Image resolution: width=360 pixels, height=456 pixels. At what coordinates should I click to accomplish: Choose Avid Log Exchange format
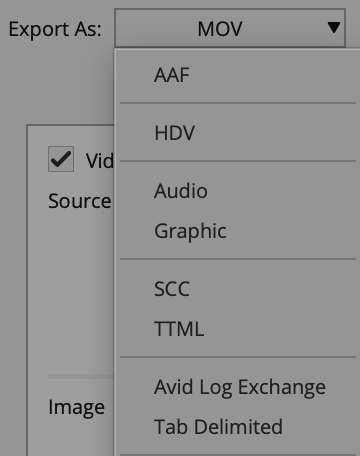pos(238,387)
